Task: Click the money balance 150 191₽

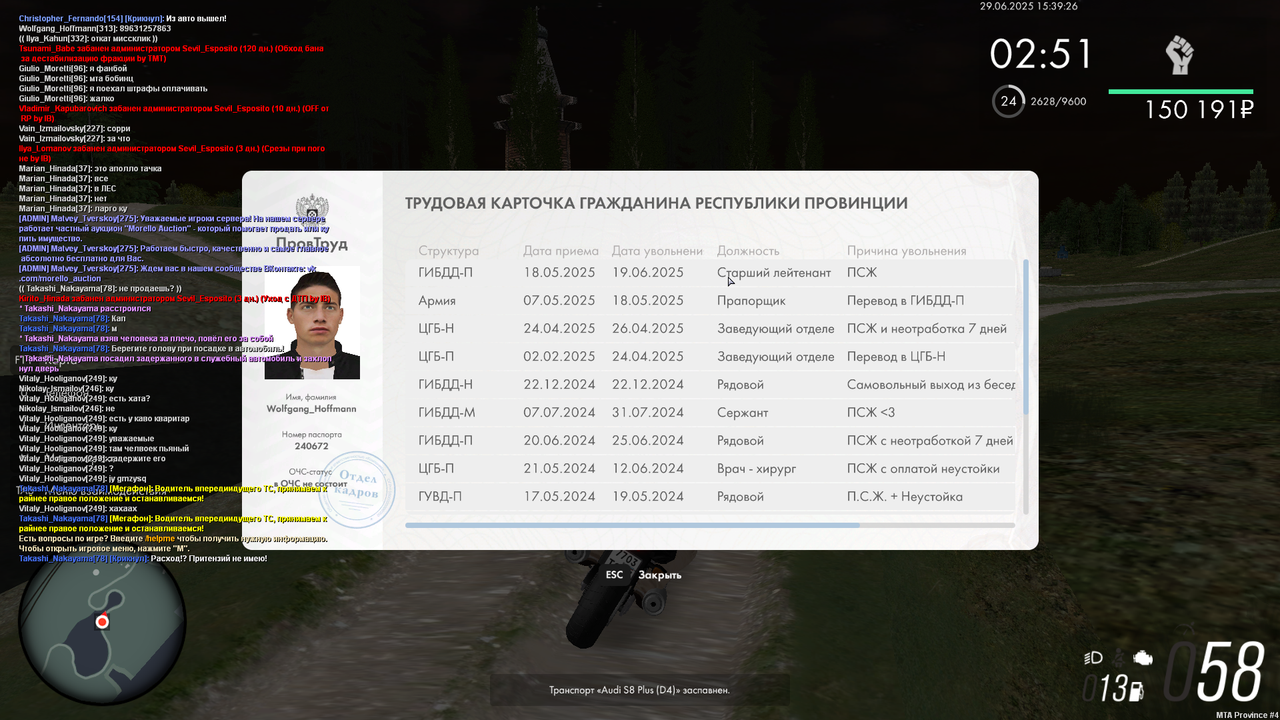Action: (x=1199, y=110)
